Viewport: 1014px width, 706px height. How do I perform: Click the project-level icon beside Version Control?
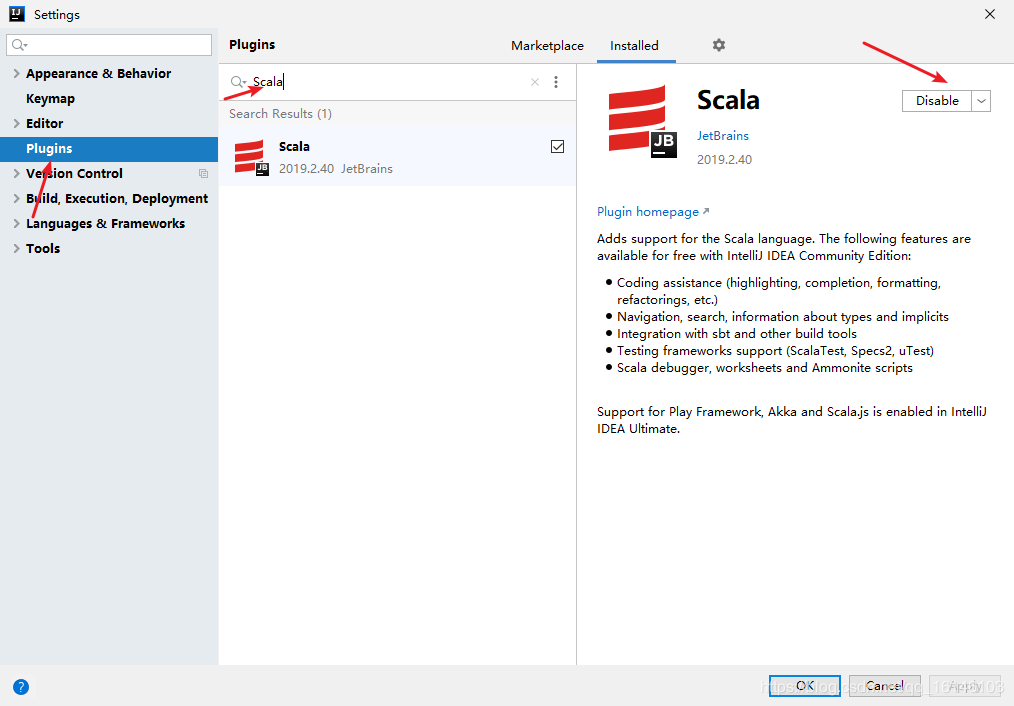(203, 173)
